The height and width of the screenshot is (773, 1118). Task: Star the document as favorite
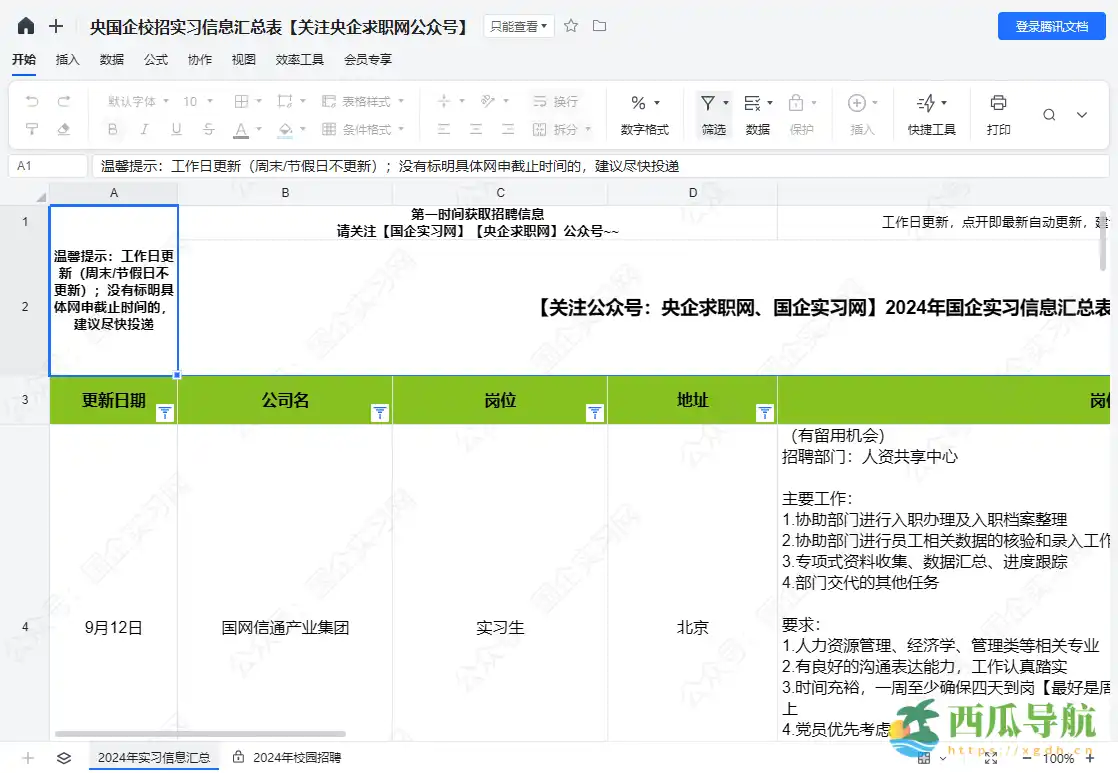(x=571, y=26)
